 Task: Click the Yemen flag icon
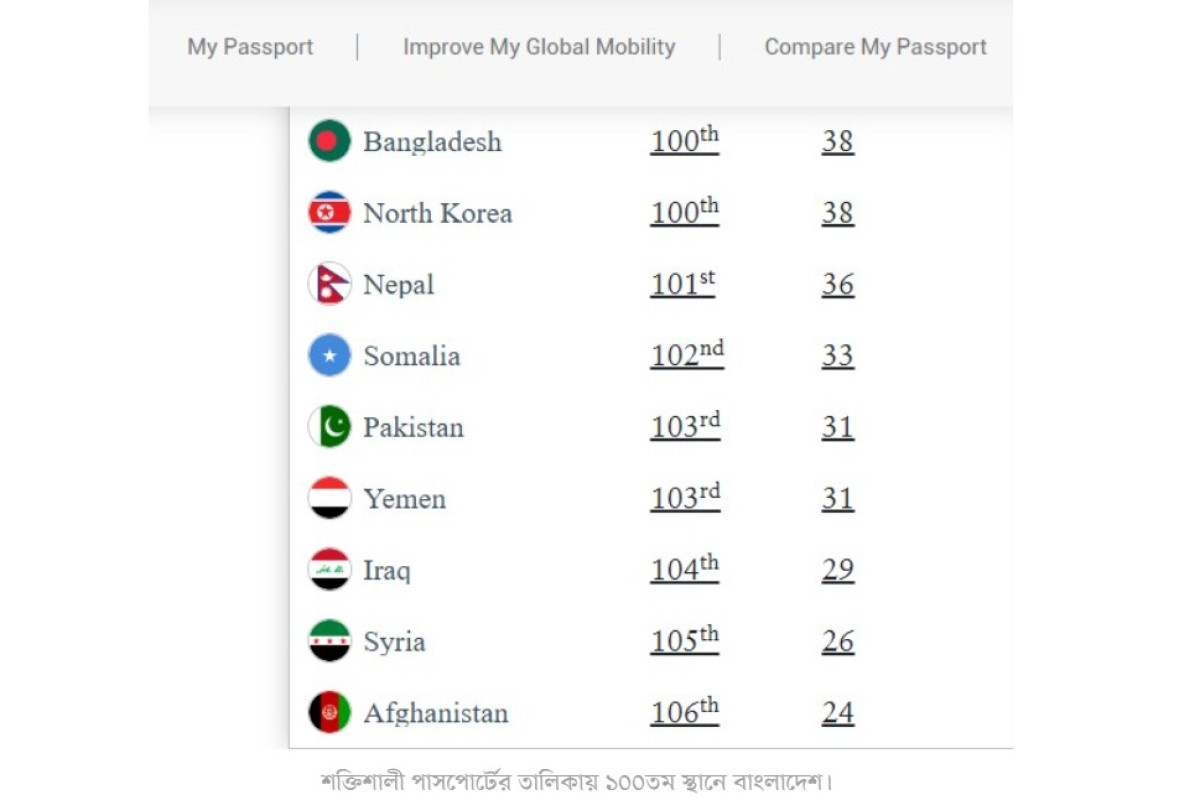329,498
